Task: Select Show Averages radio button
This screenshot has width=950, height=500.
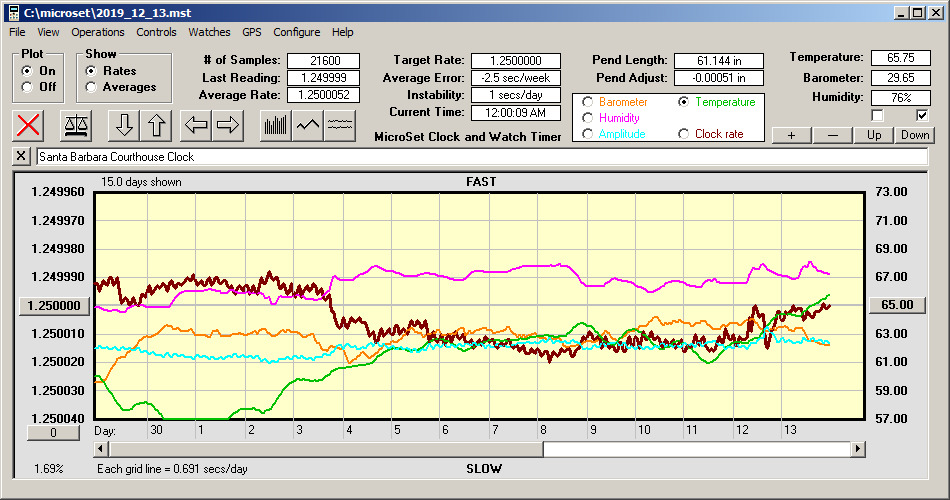Action: (x=91, y=87)
